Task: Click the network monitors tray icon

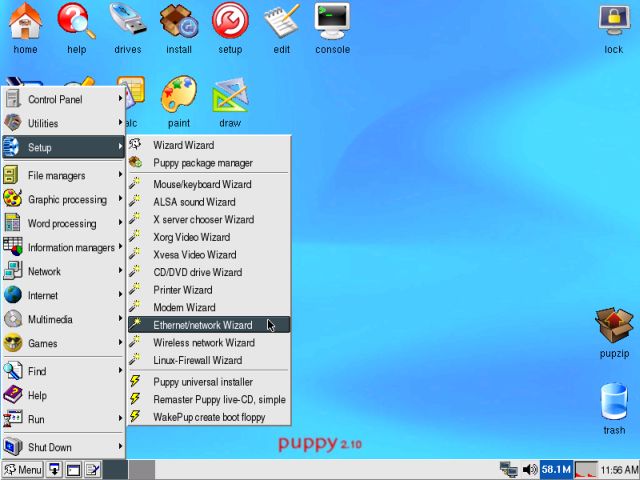Action: point(509,469)
